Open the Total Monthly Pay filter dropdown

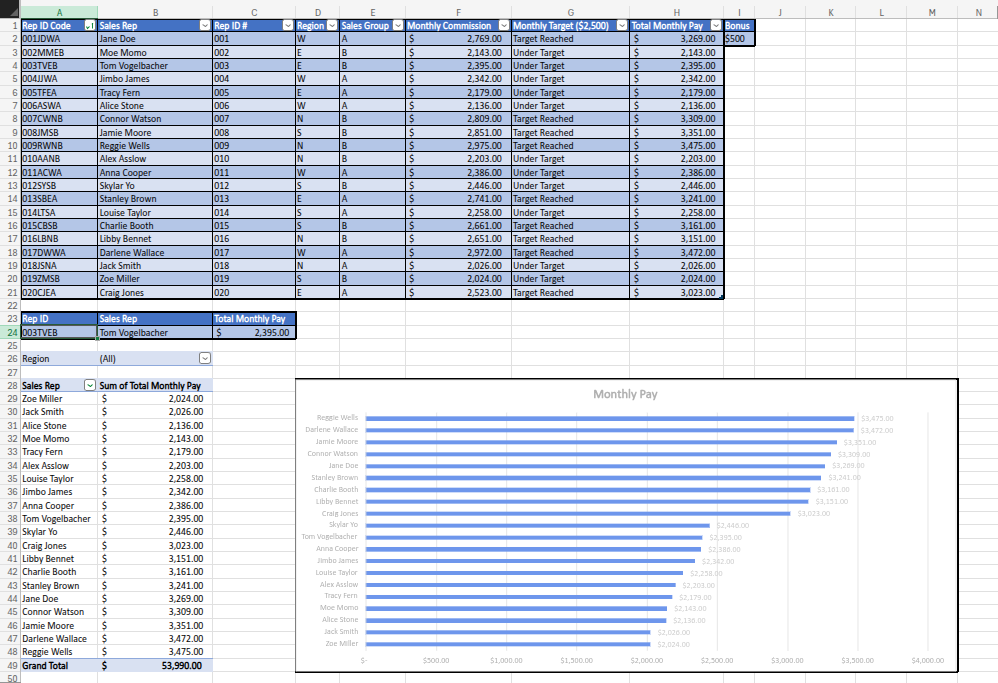[x=716, y=25]
